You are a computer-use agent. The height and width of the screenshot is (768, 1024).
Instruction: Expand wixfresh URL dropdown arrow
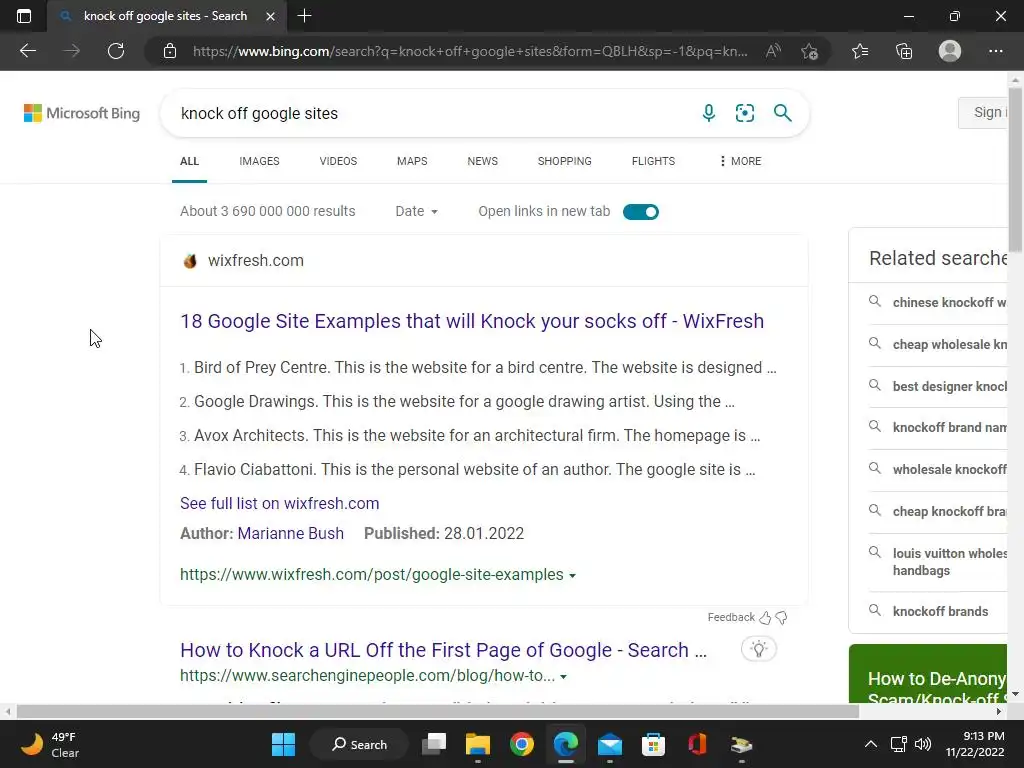click(x=572, y=575)
